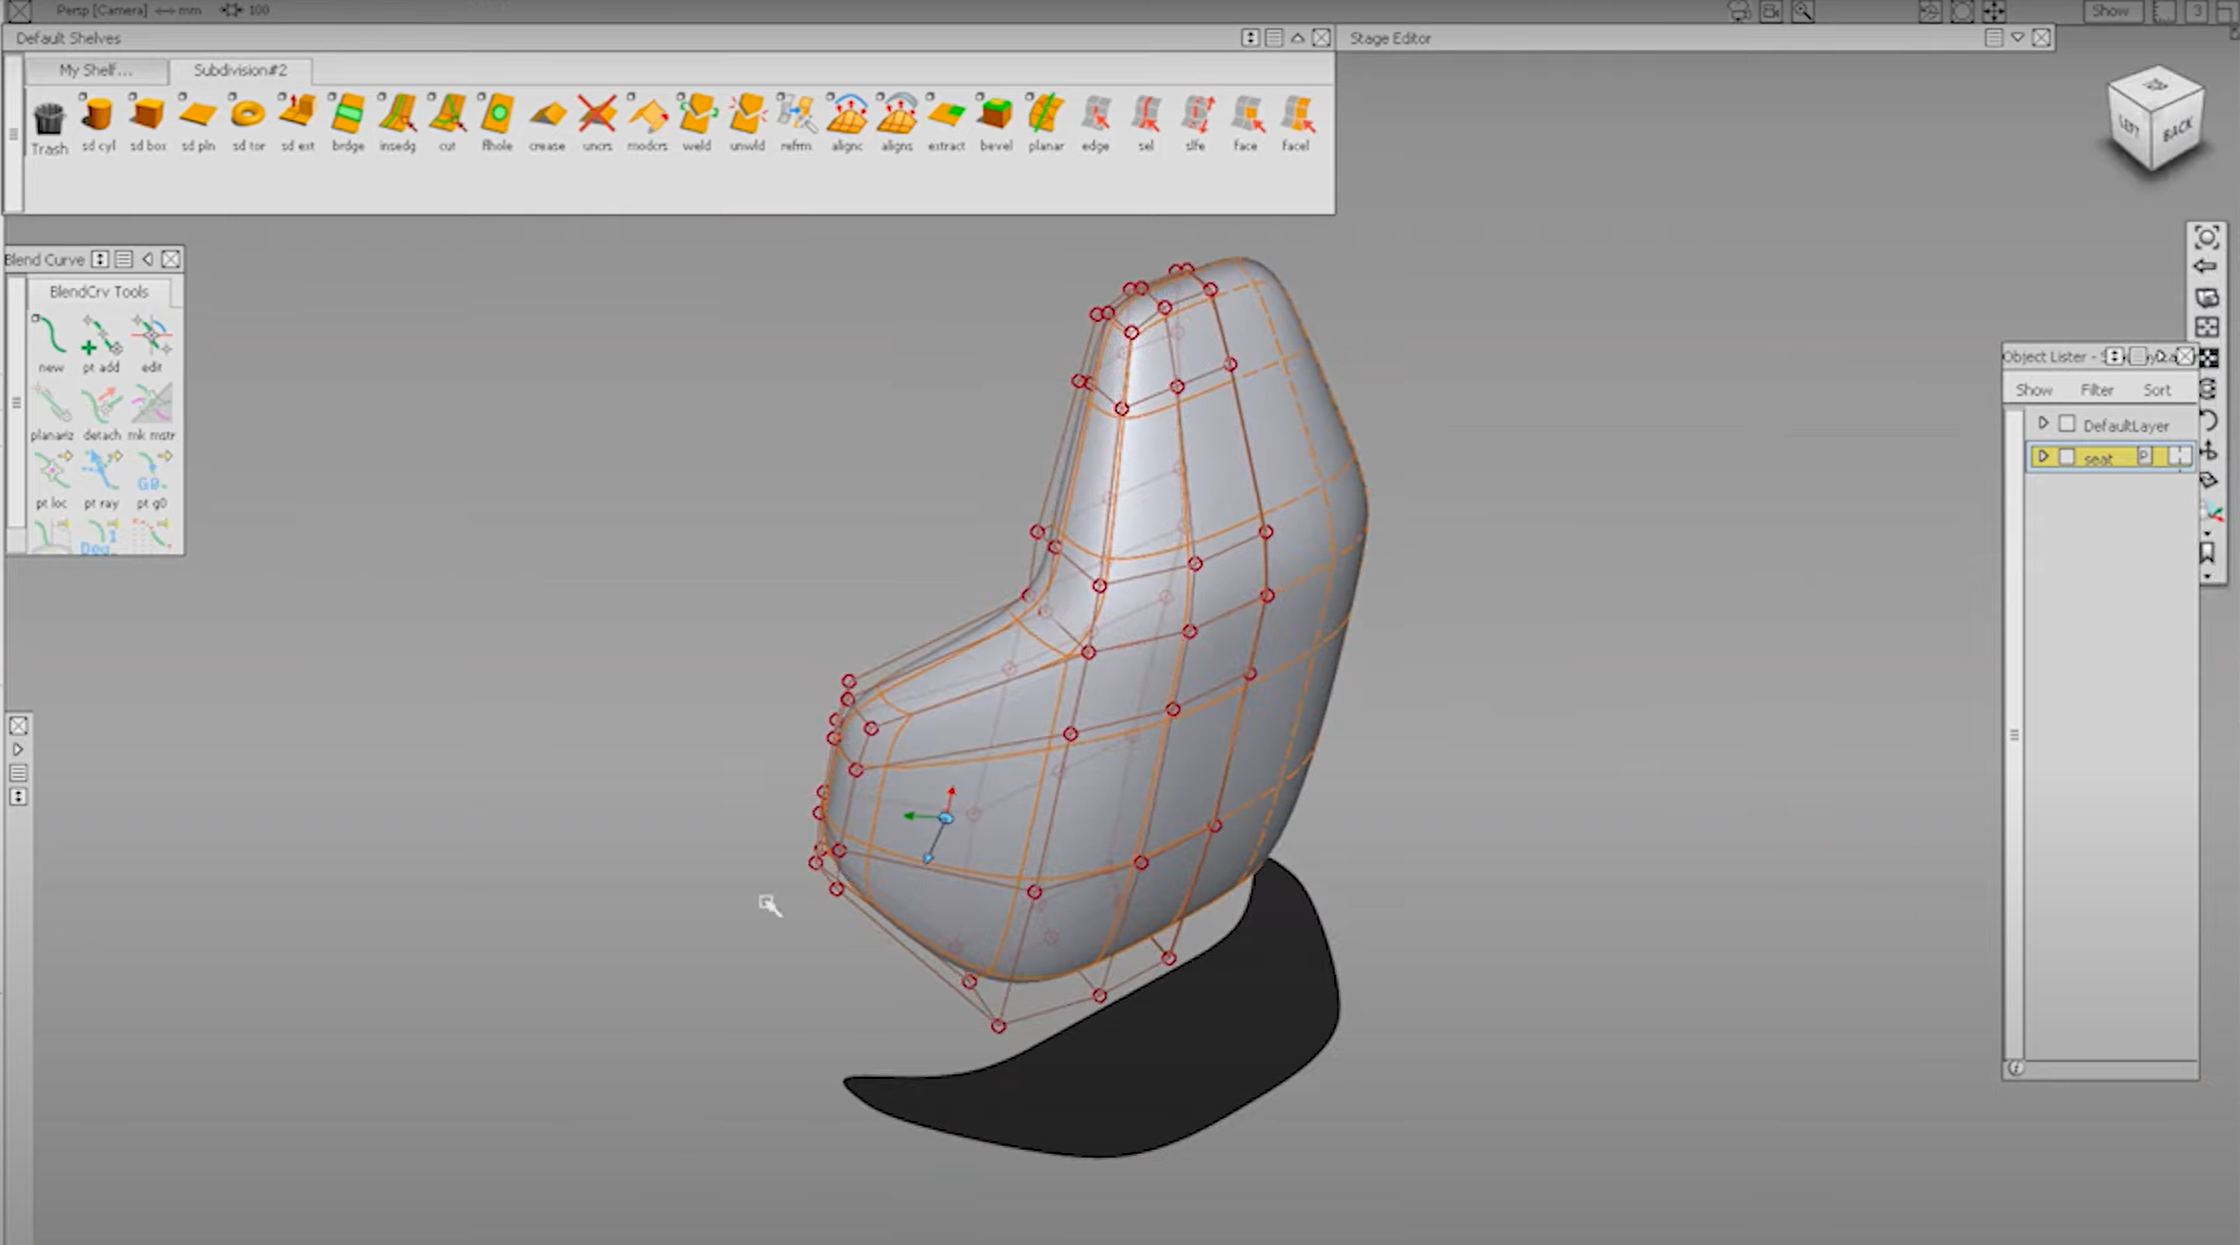Toggle the DefaultLayer checkbox in Object Lister
Screen dimensions: 2240x1245
[2068, 424]
